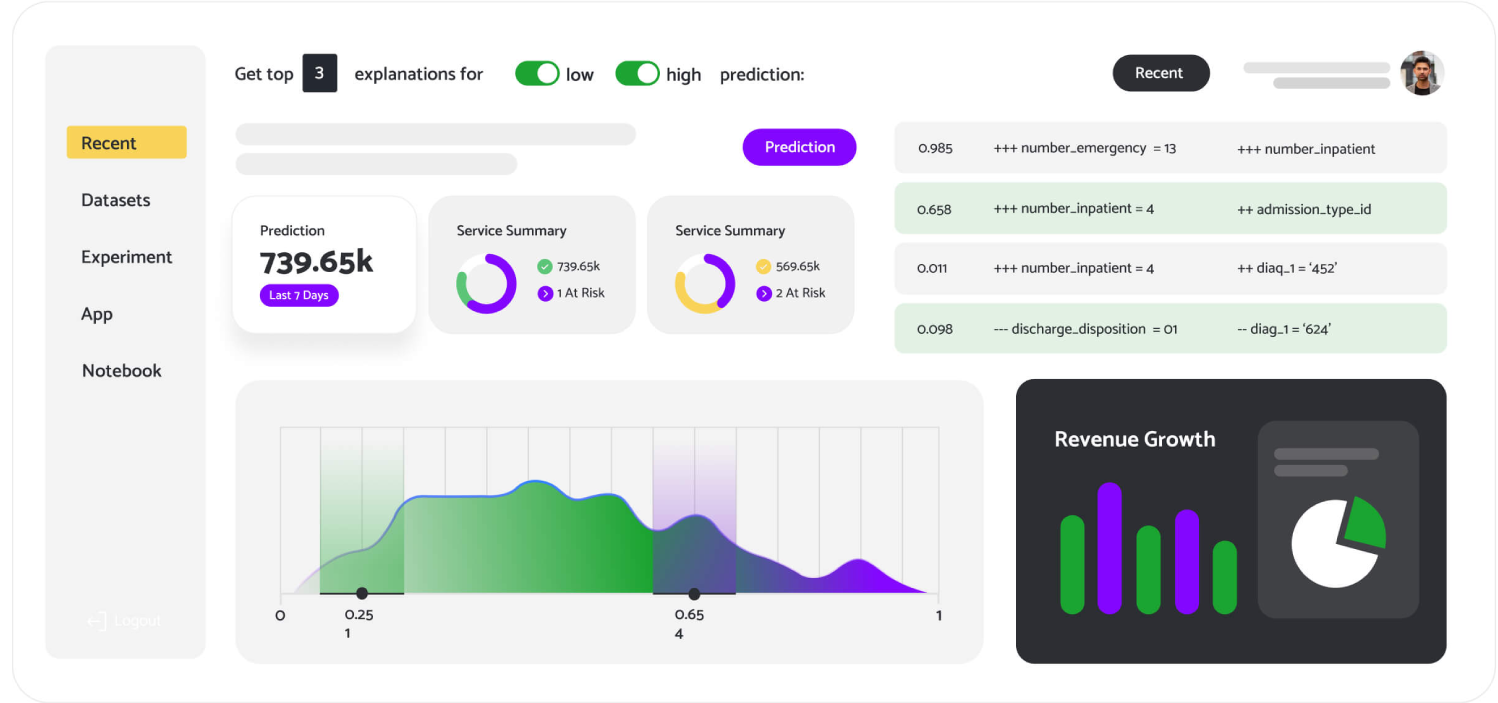This screenshot has width=1498, height=703.
Task: Click the user profile avatar photo
Action: [1421, 73]
